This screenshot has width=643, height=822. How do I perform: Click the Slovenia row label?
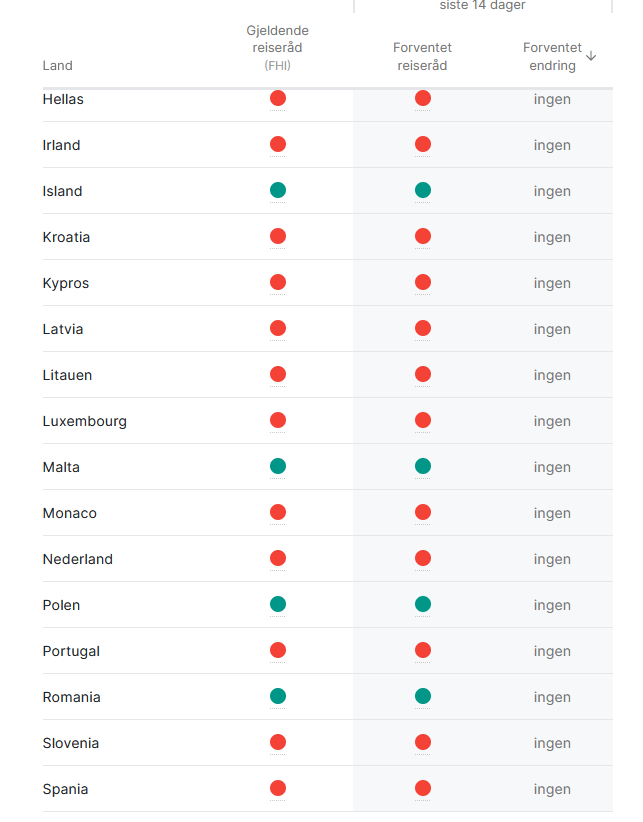pos(70,743)
